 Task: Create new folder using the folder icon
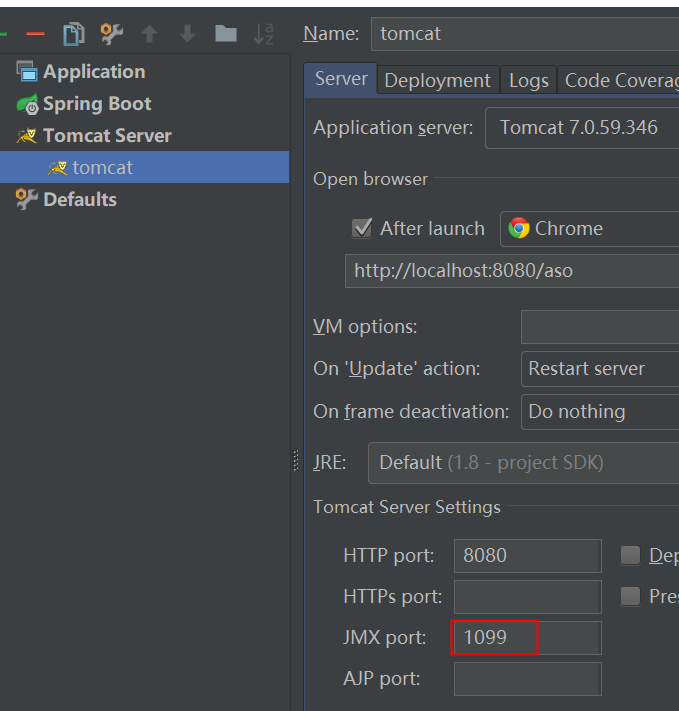point(225,34)
